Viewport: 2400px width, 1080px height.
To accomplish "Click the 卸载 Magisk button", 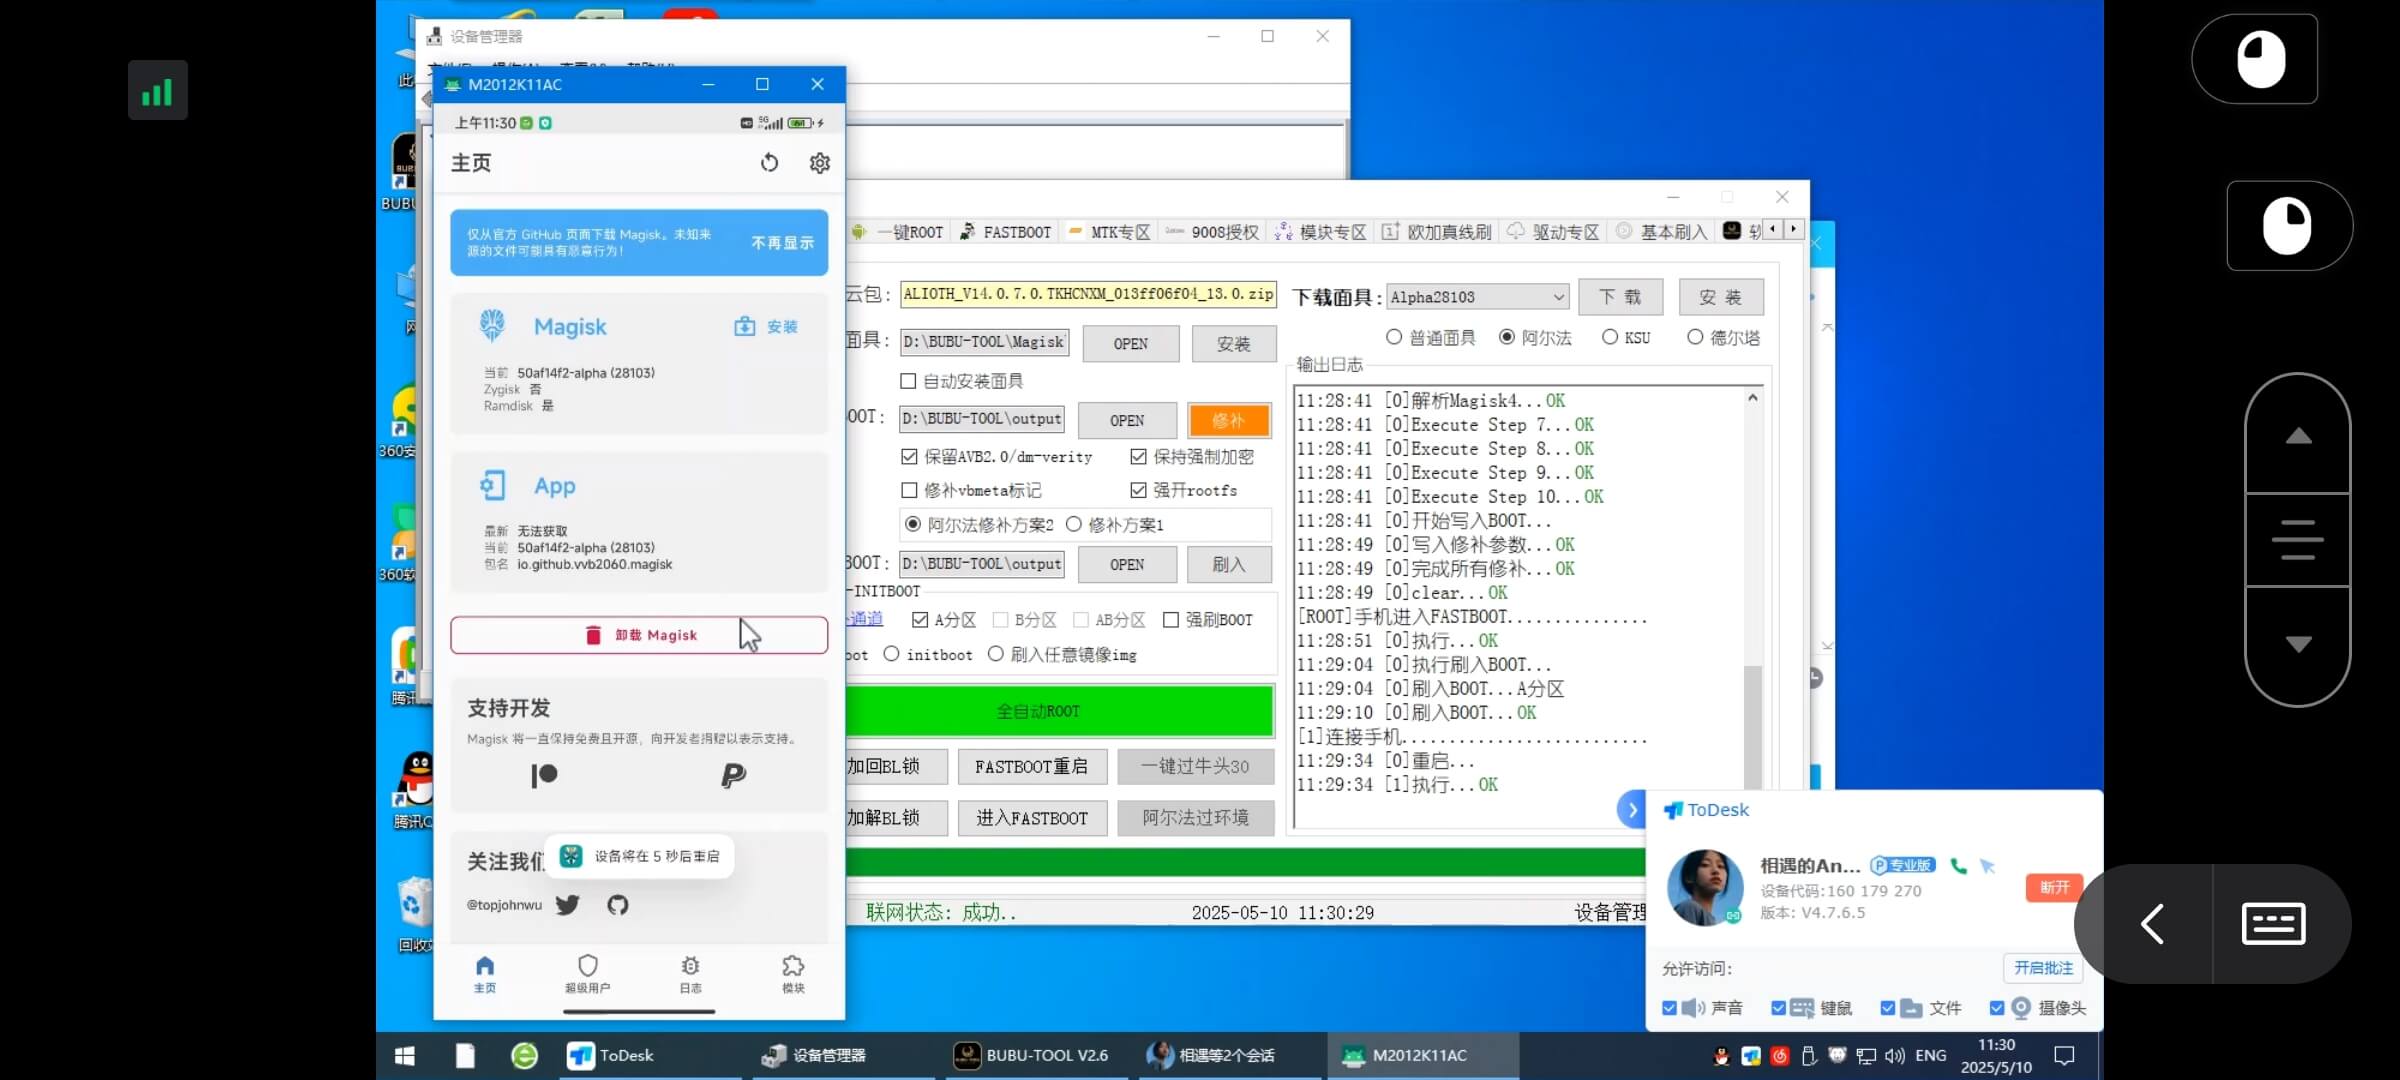I will click(x=639, y=634).
